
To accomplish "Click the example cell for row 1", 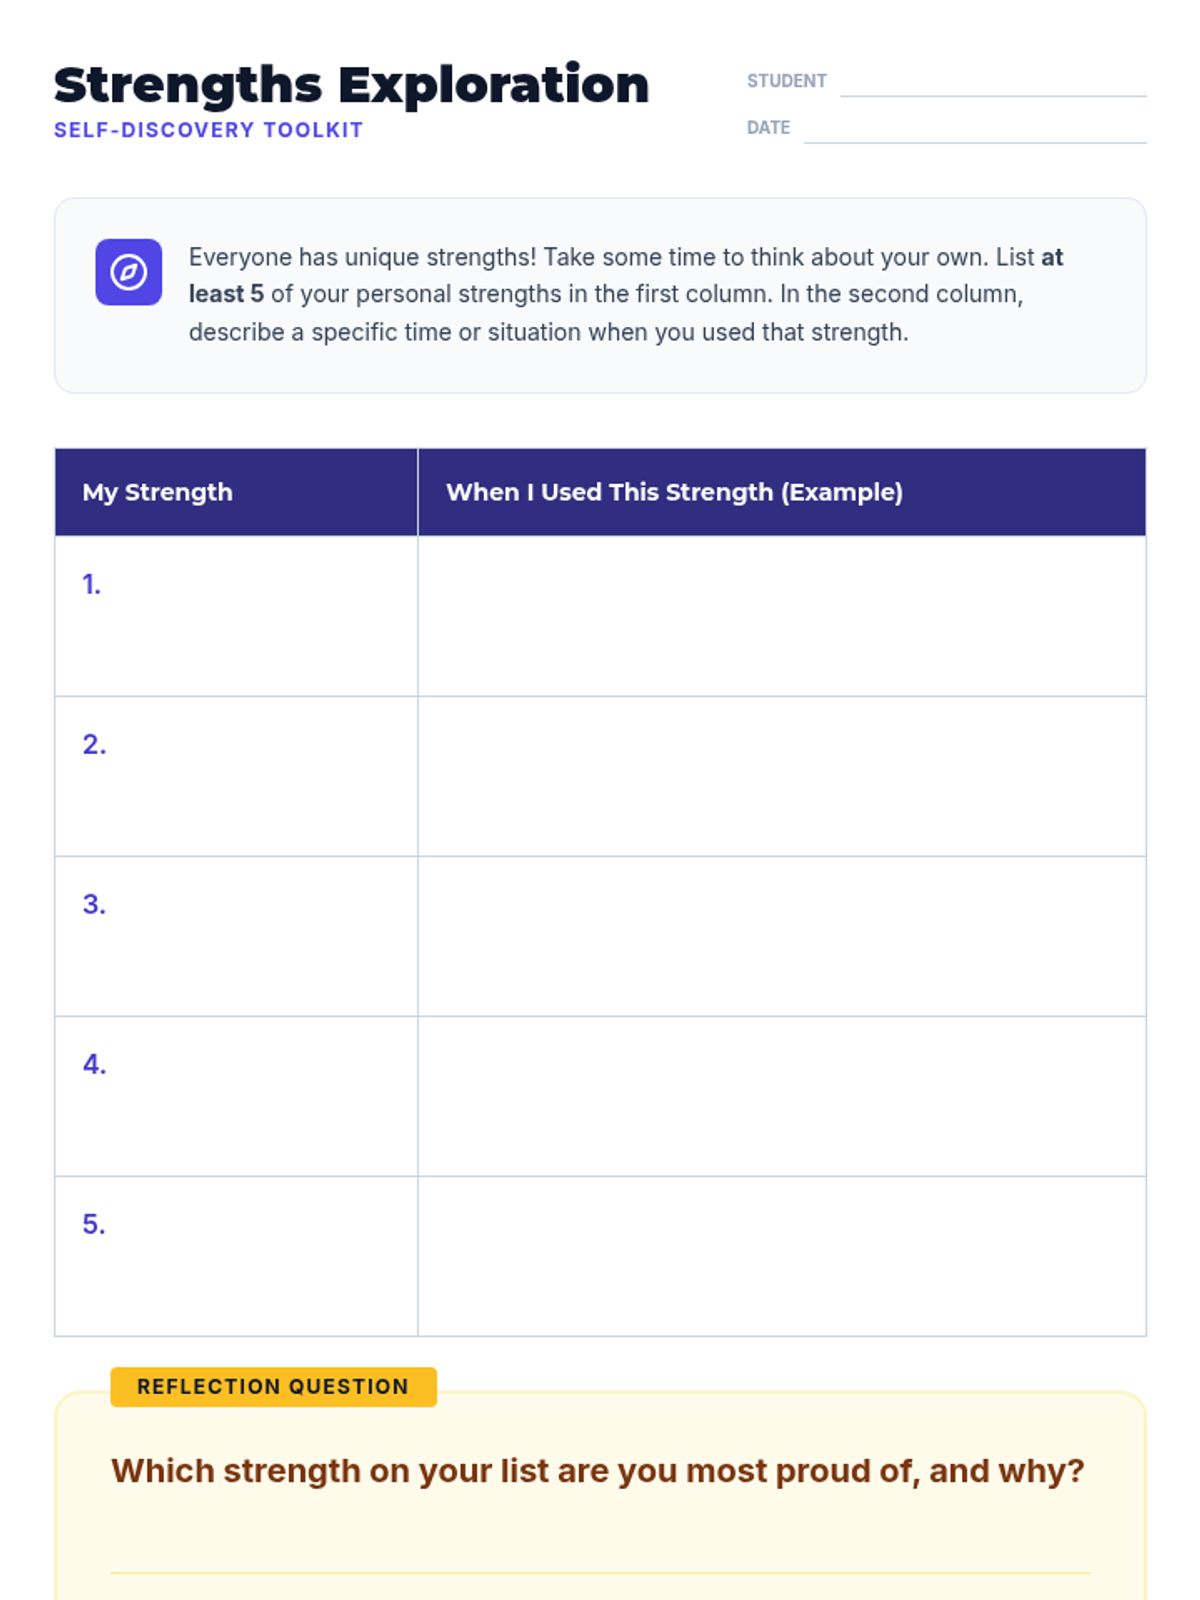I will [782, 616].
